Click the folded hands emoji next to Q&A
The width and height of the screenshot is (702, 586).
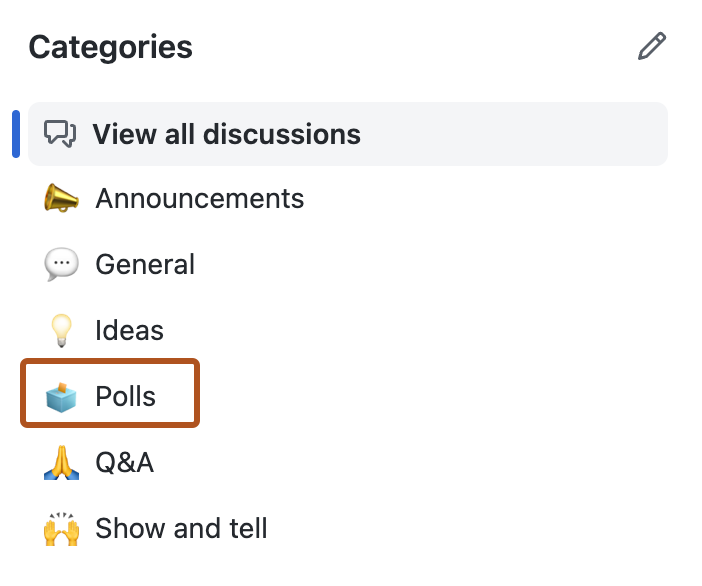61,462
